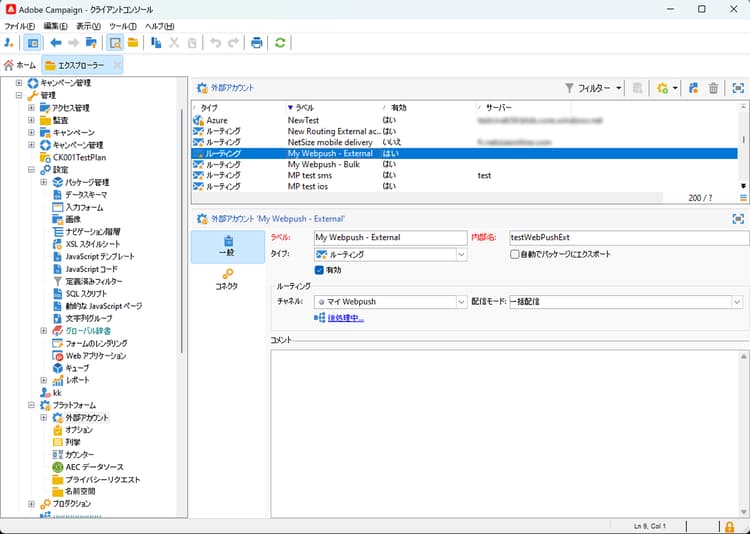Image resolution: width=750 pixels, height=534 pixels.
Task: Click fullscreen icon in the detail header
Action: coord(739,217)
